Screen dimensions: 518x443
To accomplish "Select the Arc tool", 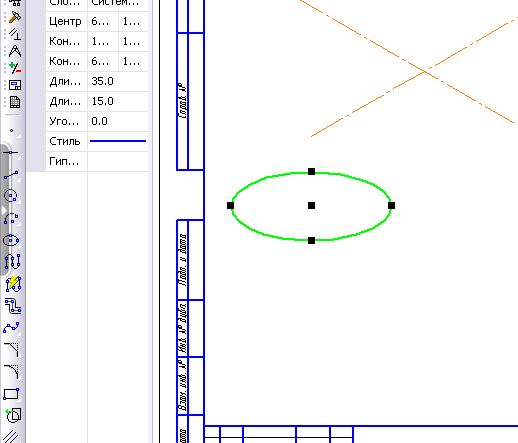I will 12,218.
